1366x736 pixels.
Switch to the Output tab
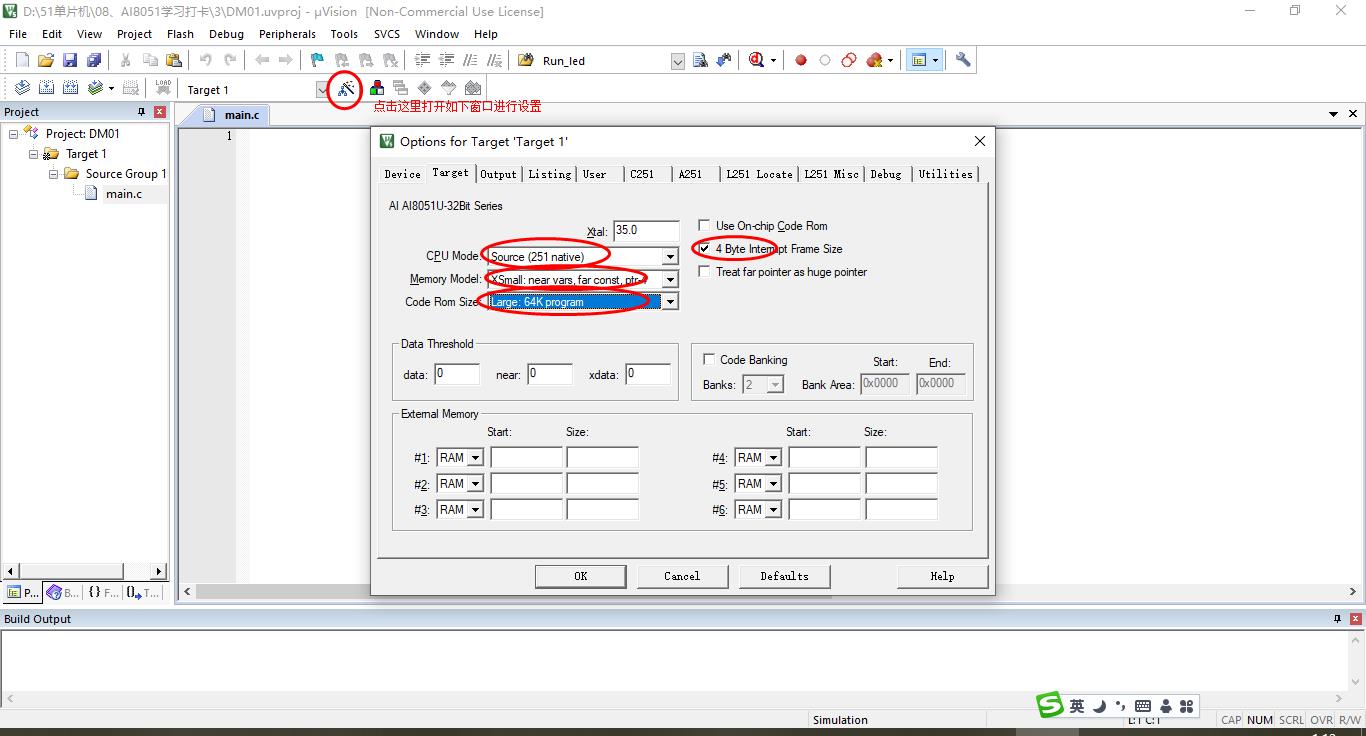[498, 174]
